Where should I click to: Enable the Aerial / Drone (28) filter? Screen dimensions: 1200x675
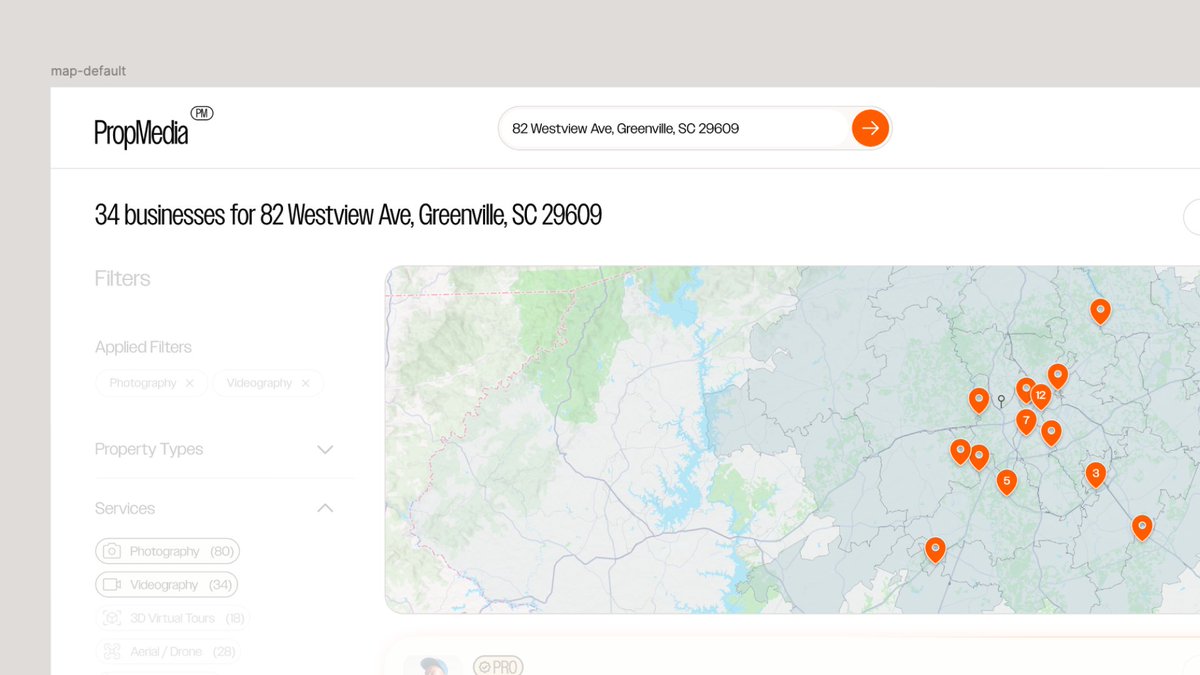[x=168, y=651]
